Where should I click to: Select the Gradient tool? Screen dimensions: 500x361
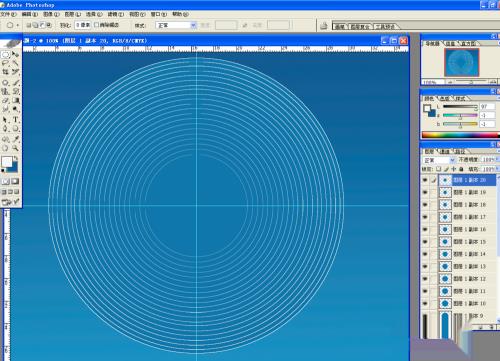coord(15,100)
